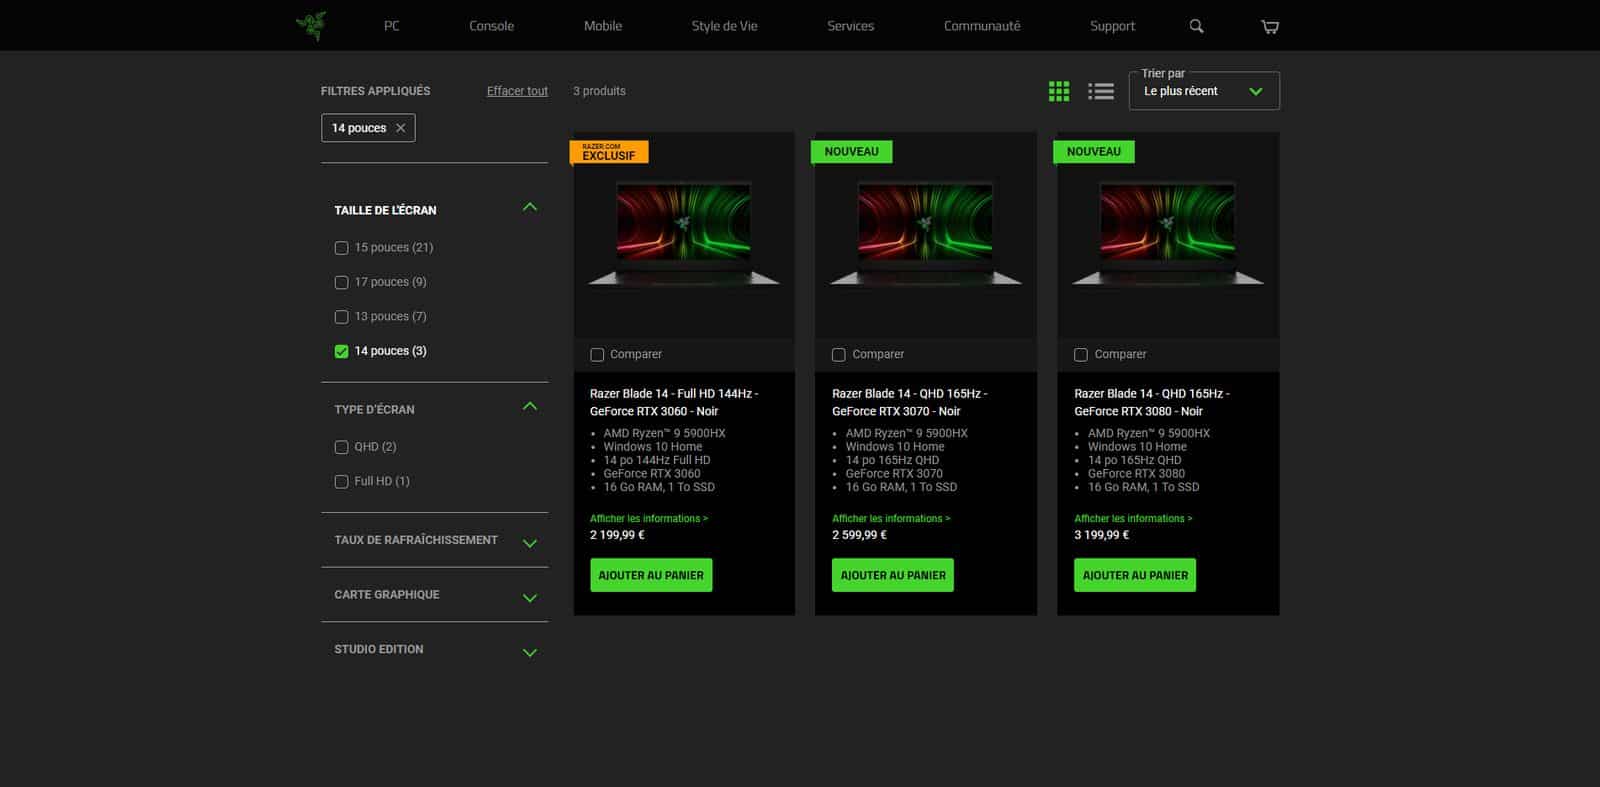Collapse the Type d'écran section
The height and width of the screenshot is (787, 1600).
point(530,406)
